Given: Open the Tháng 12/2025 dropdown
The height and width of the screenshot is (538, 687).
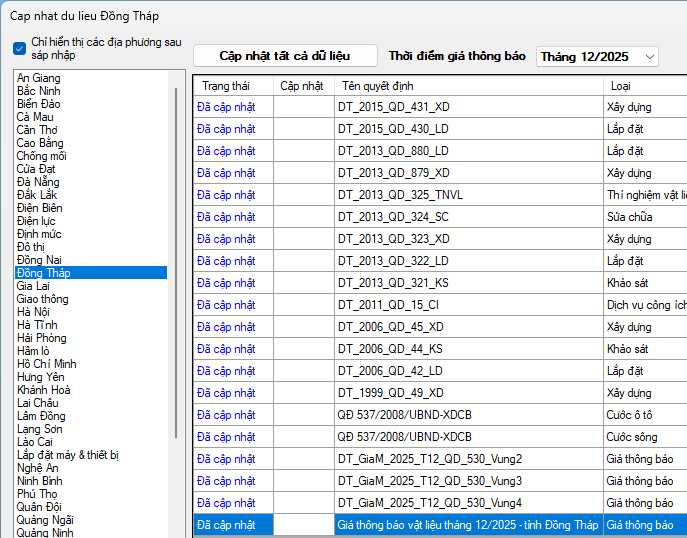Looking at the screenshot, I should (x=597, y=56).
